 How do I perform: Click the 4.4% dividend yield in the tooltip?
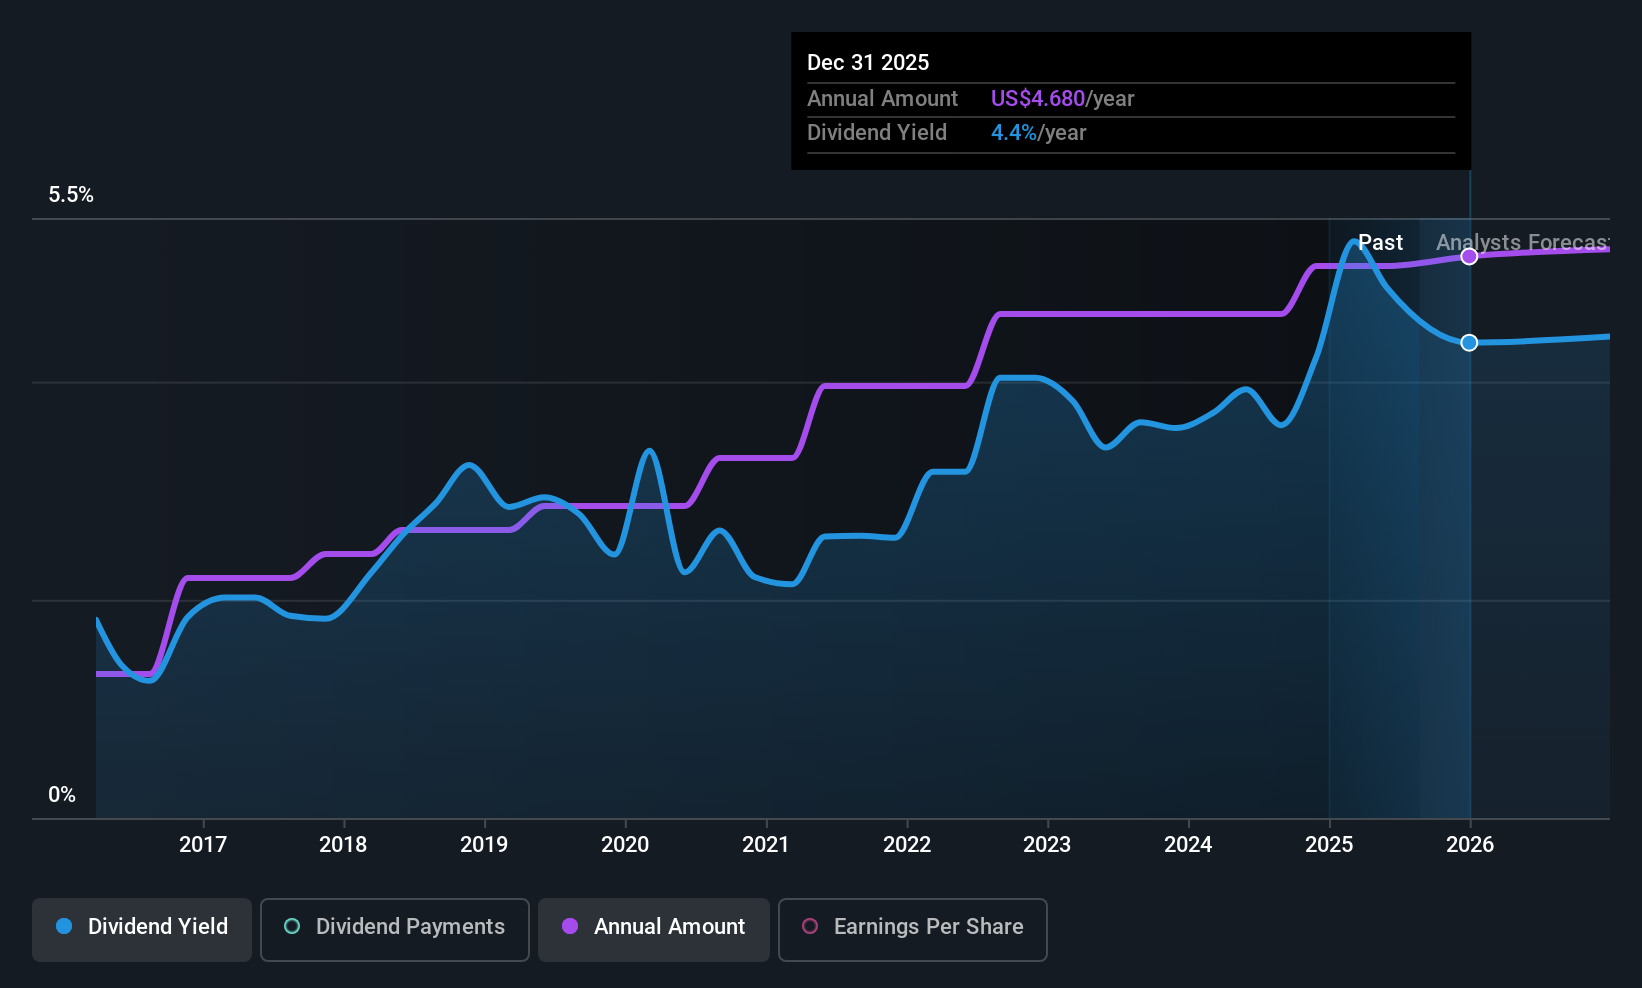click(1014, 133)
